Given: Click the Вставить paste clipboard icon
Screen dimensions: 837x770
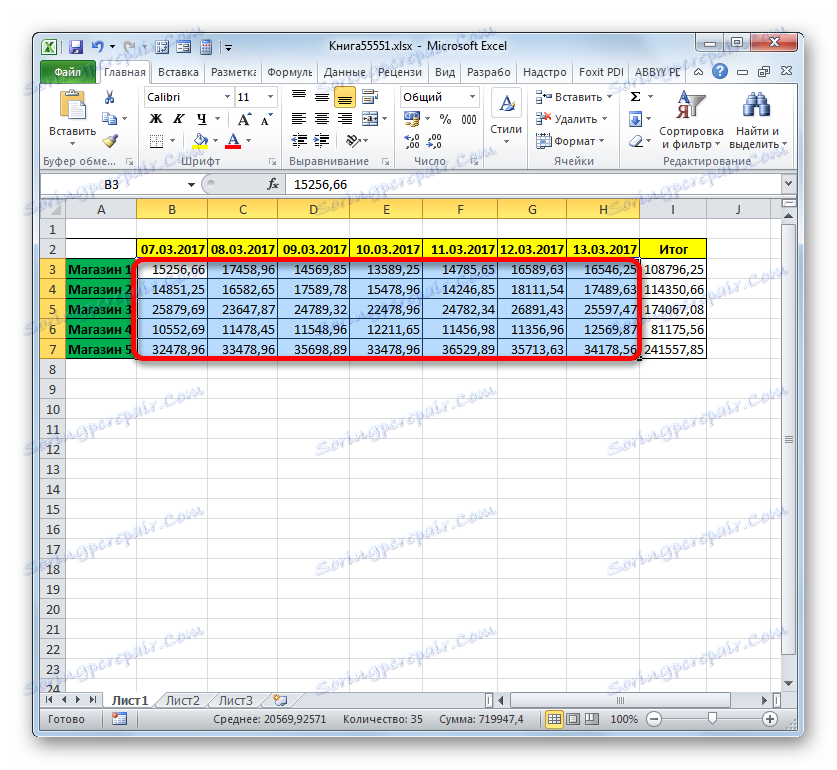Looking at the screenshot, I should click(73, 106).
